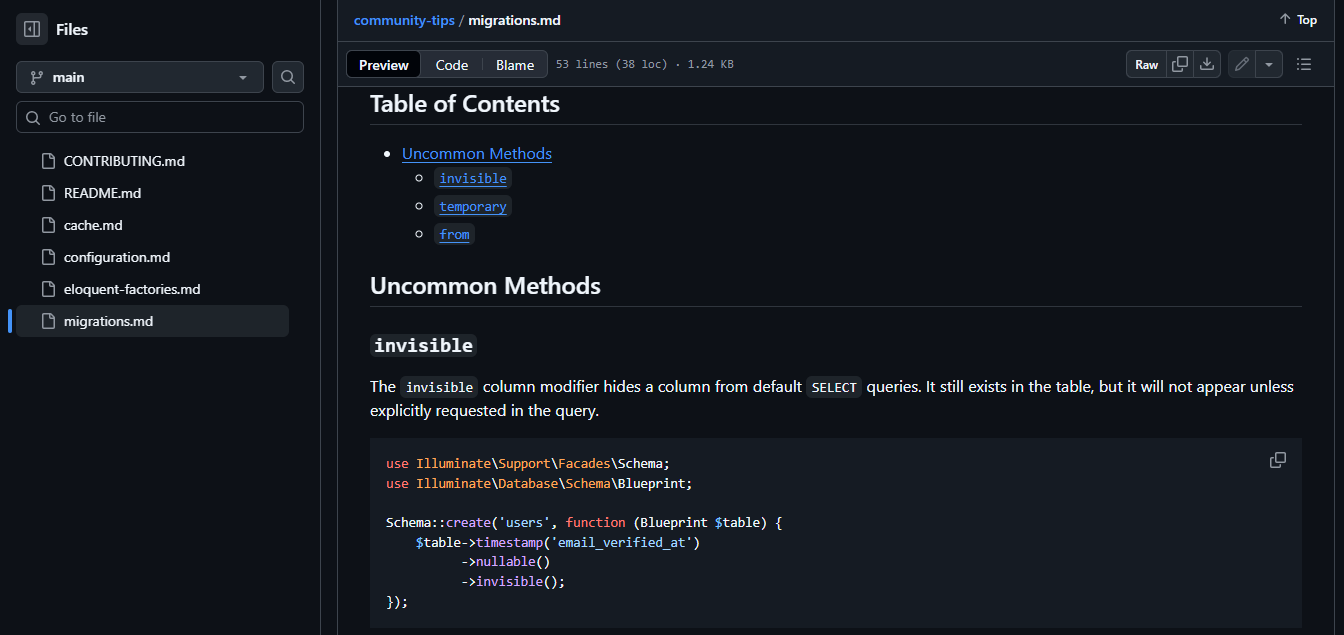The height and width of the screenshot is (635, 1344).
Task: Switch to the Blame tab
Action: [515, 65]
